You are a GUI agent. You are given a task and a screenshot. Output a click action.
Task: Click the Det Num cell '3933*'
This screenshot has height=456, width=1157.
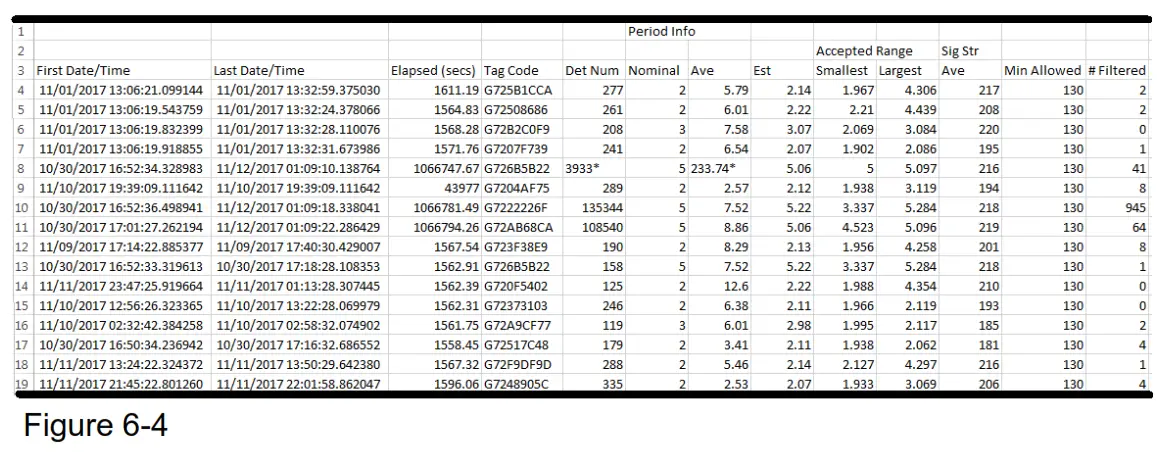[x=593, y=167]
